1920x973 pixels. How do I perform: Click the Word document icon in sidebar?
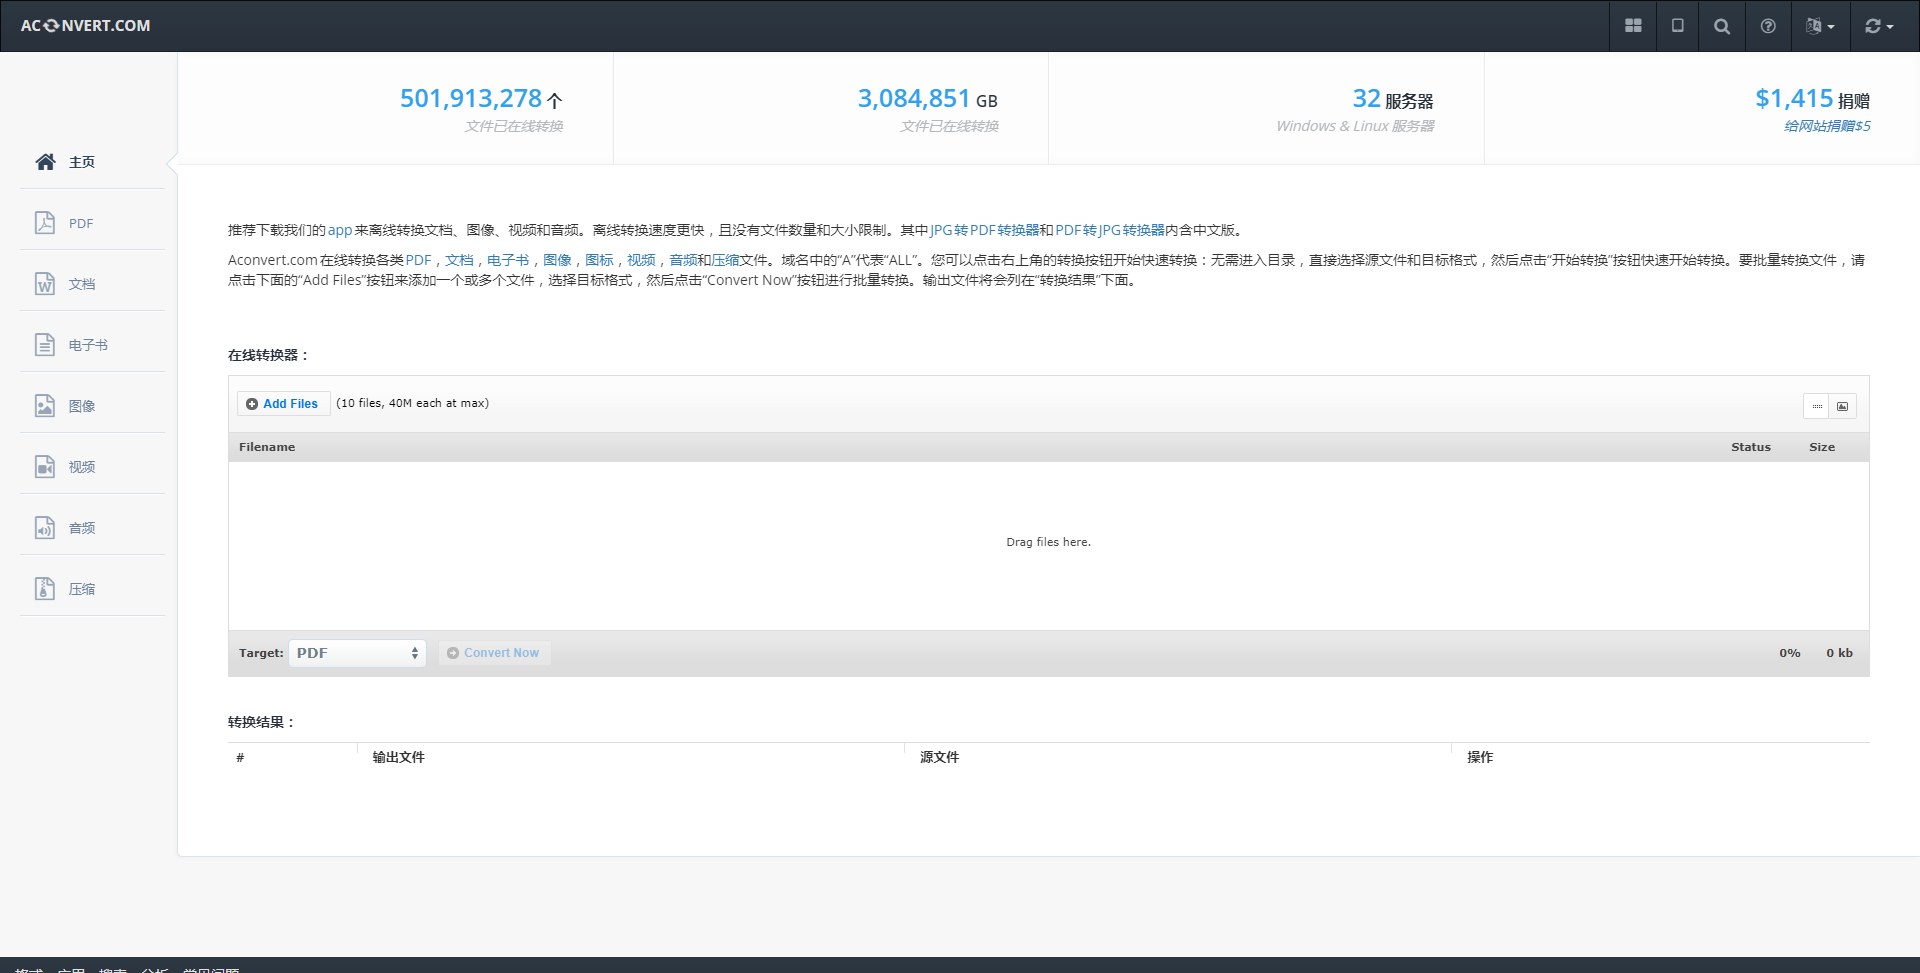[x=45, y=284]
